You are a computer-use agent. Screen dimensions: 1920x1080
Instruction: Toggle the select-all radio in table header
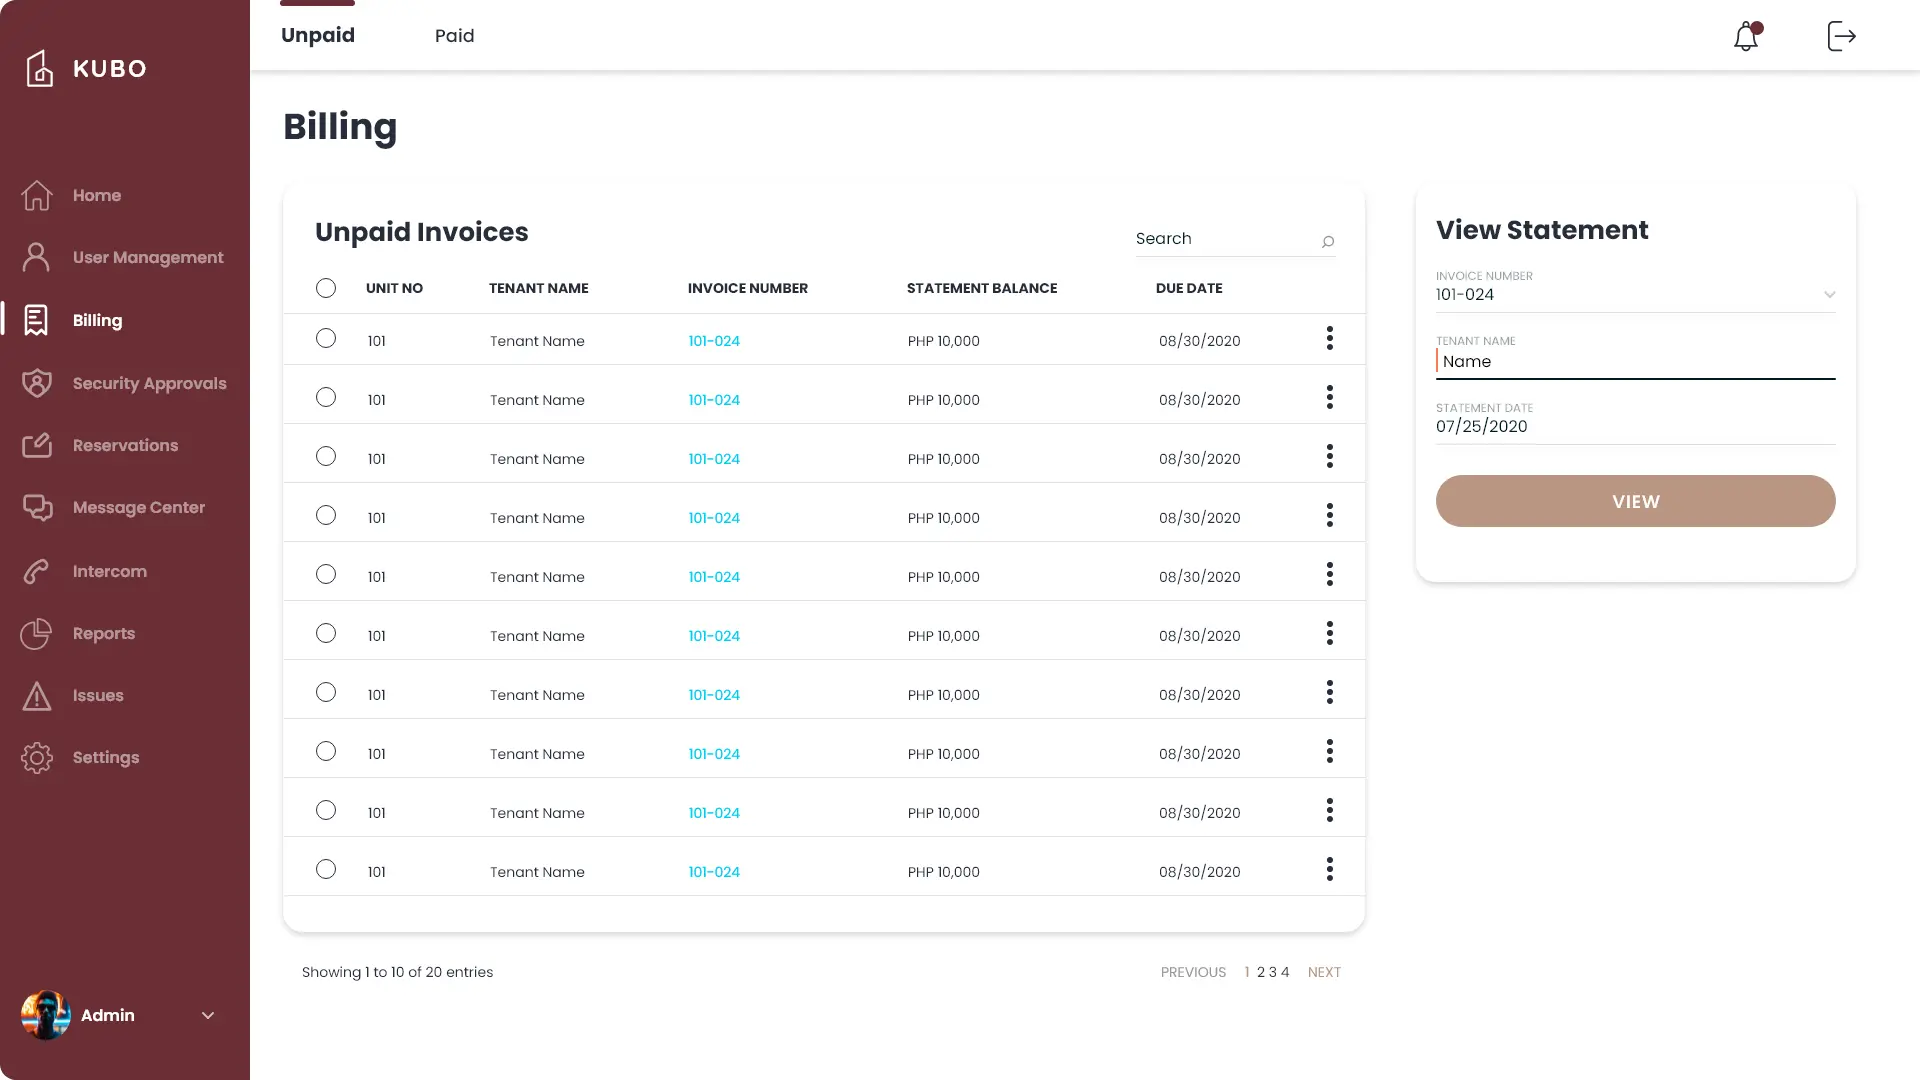pos(326,288)
